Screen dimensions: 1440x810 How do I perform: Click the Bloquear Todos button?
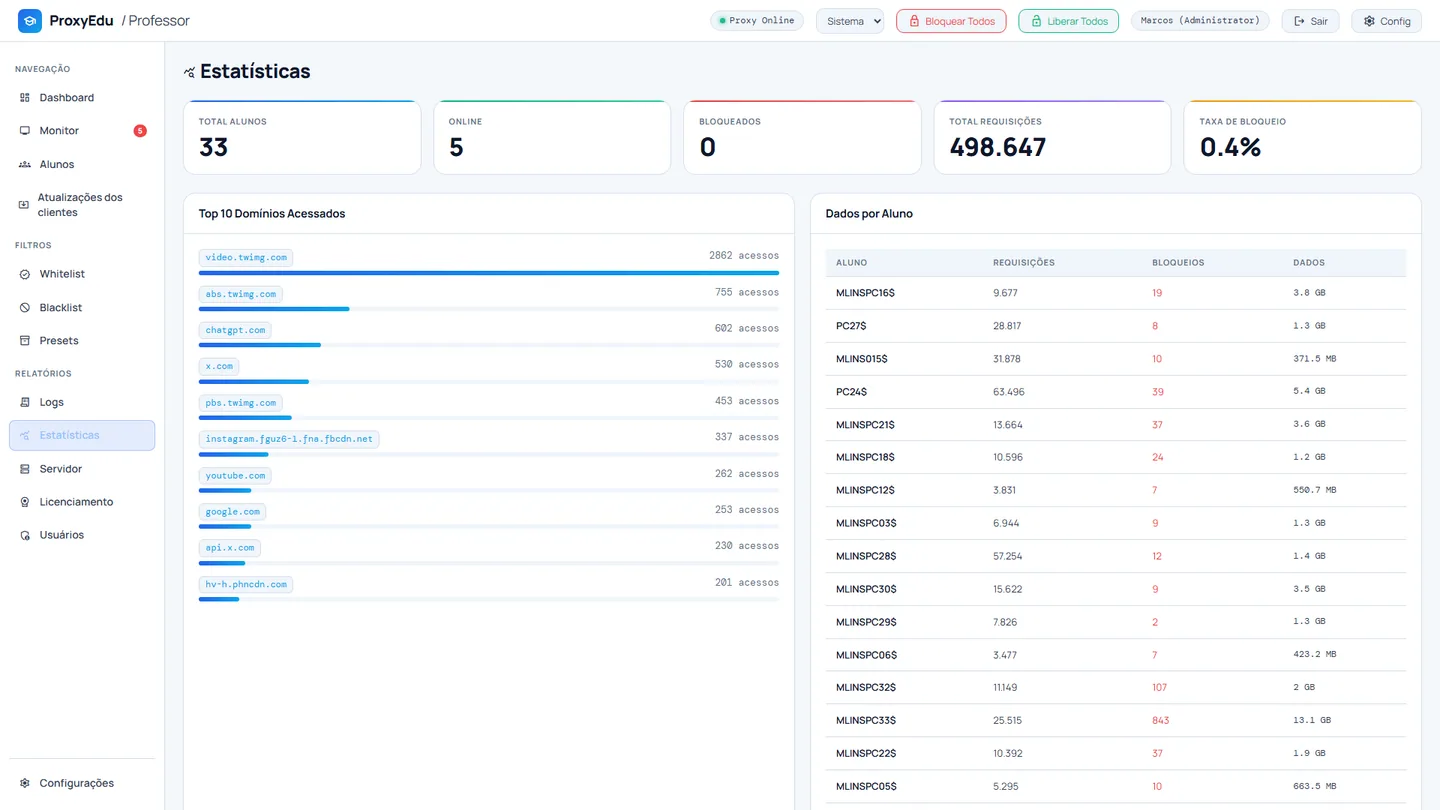[951, 21]
